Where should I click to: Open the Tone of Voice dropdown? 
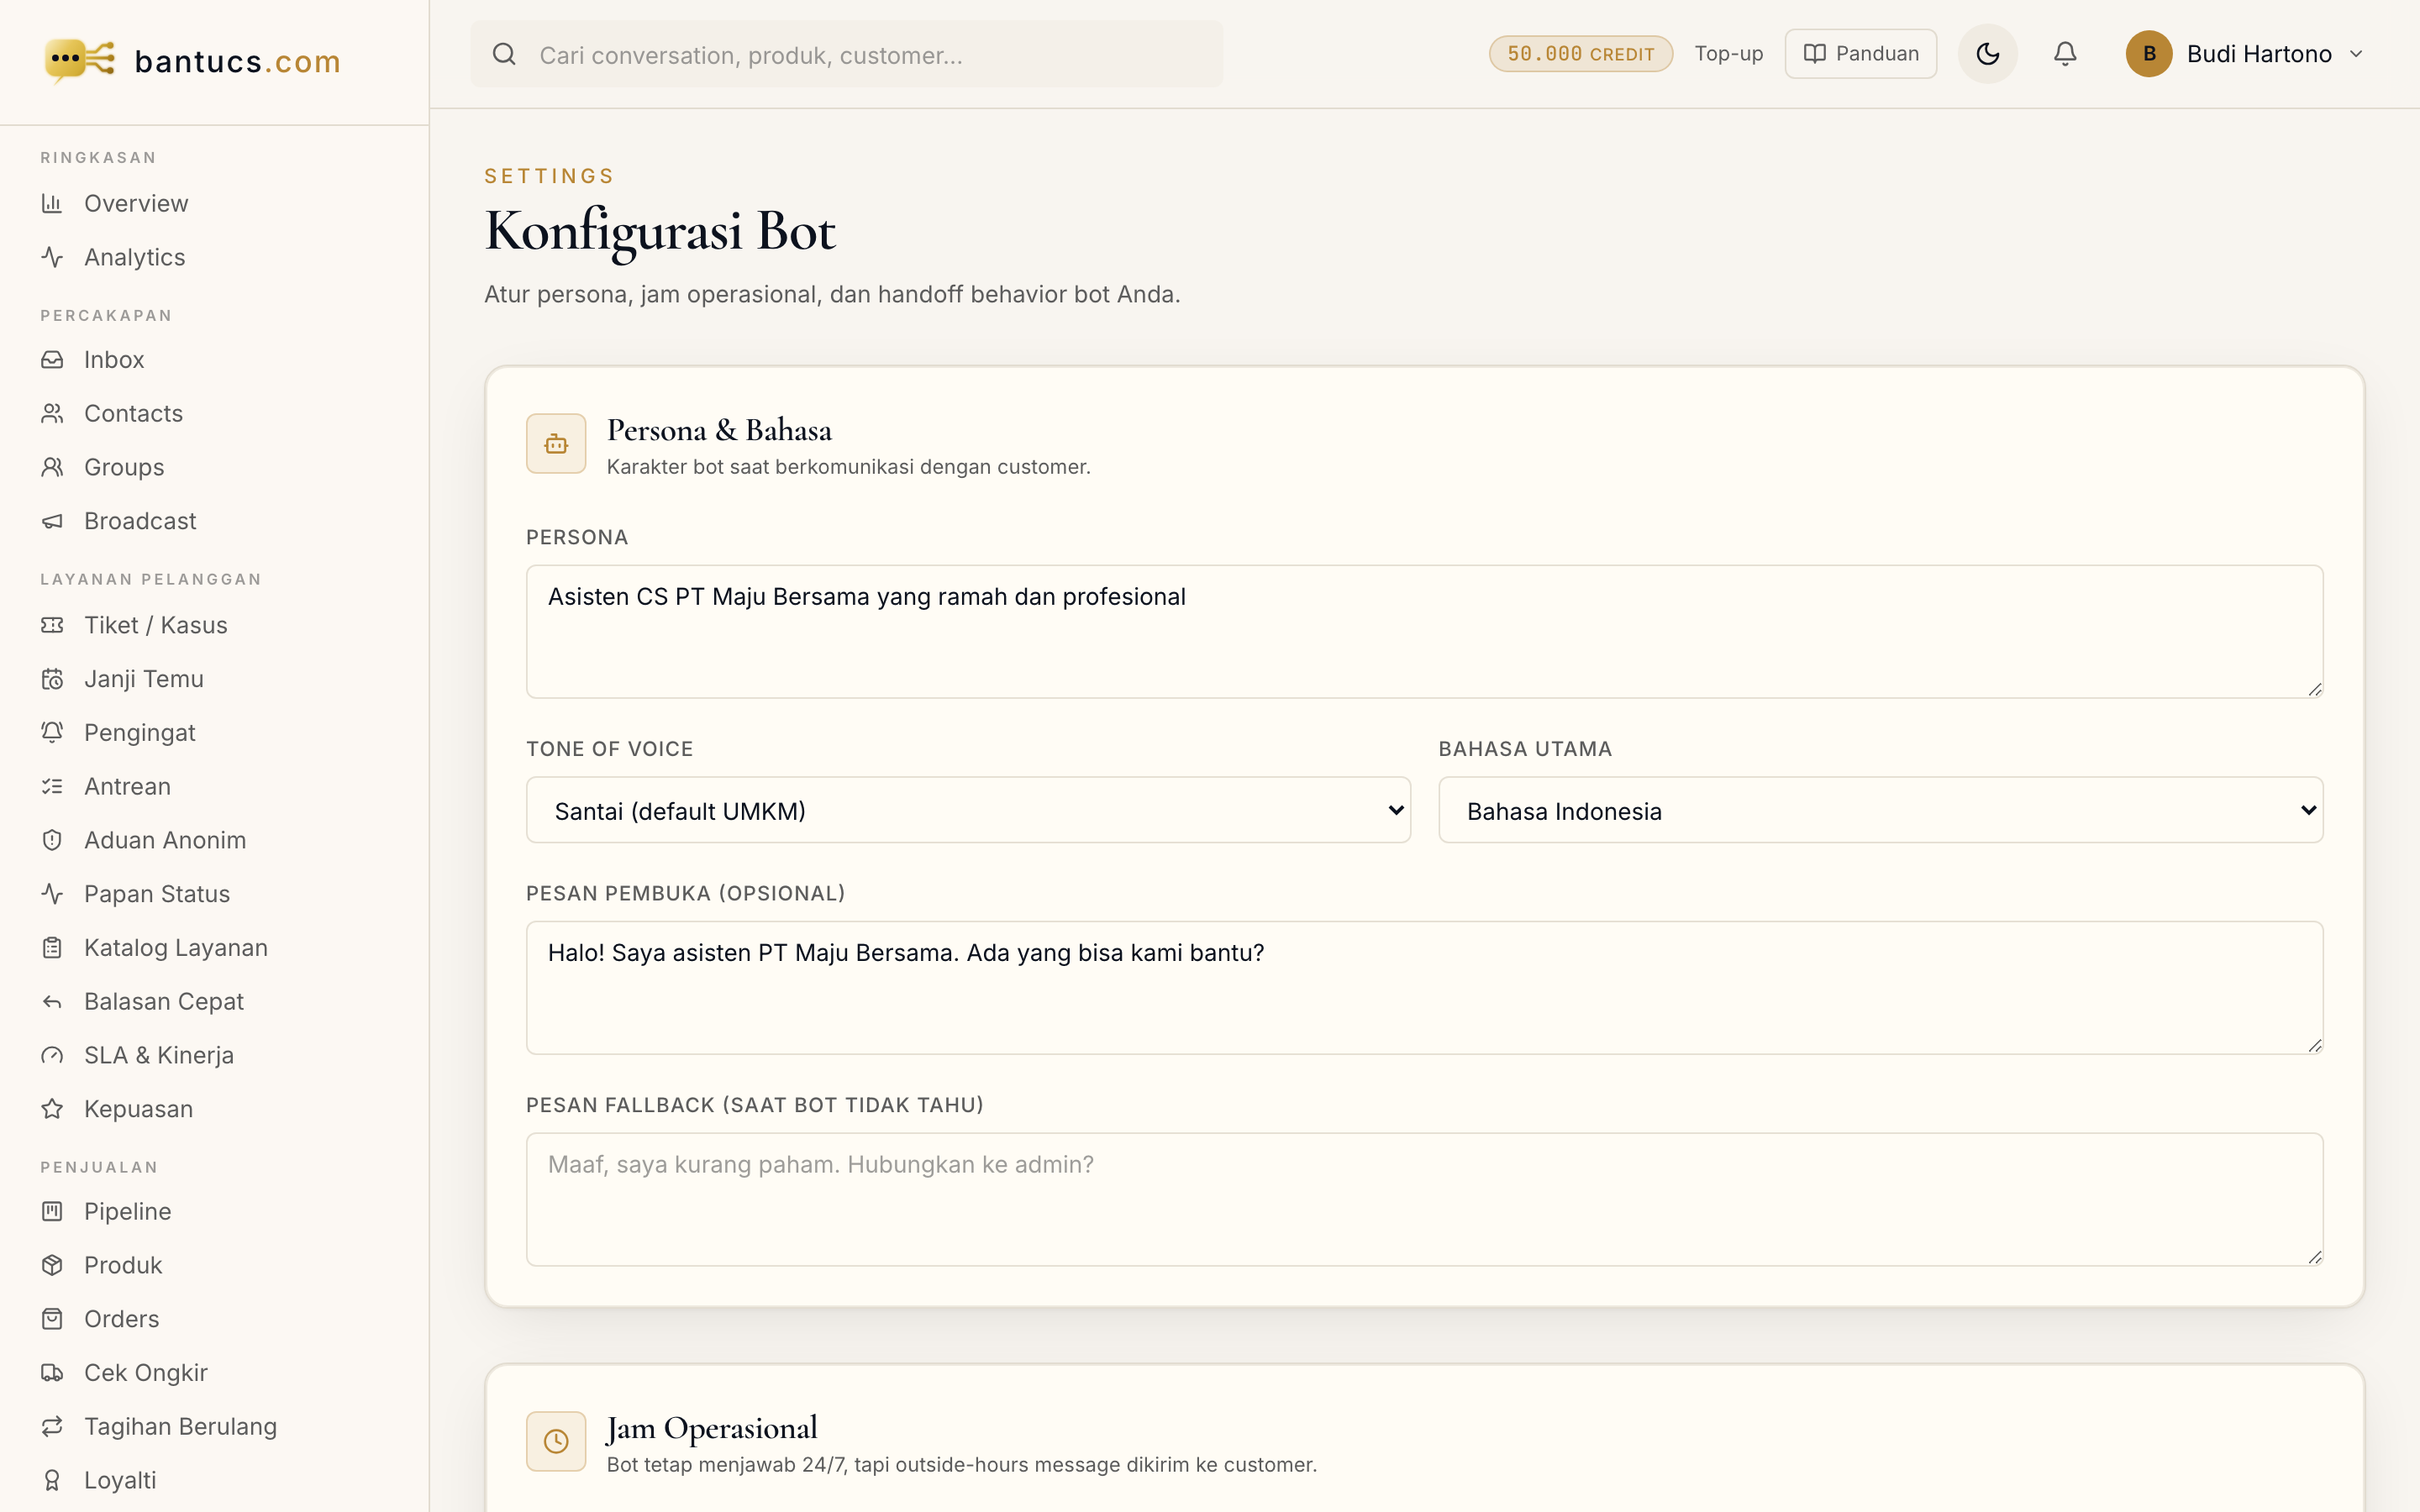968,810
